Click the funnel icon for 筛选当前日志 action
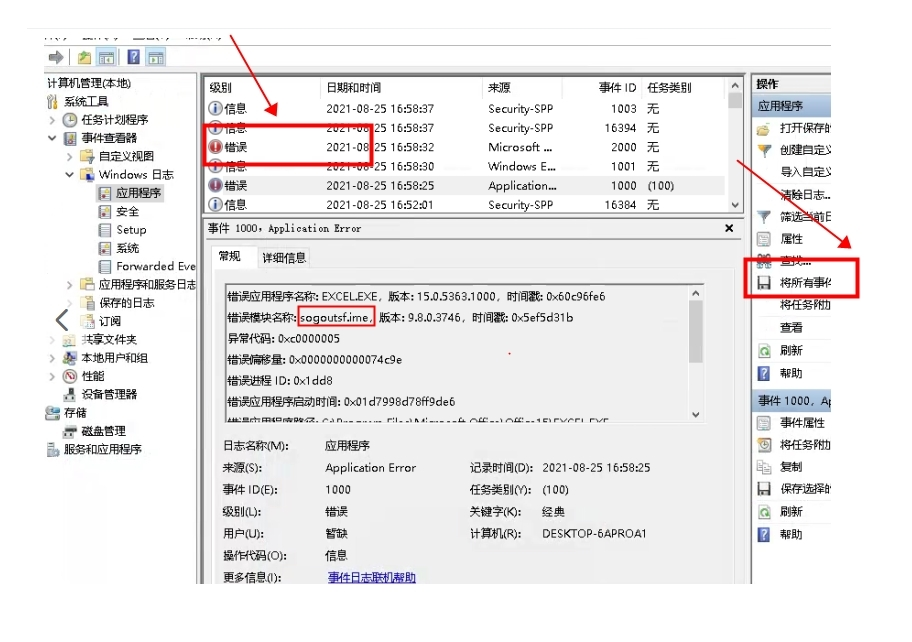The width and height of the screenshot is (912, 642). [x=764, y=217]
